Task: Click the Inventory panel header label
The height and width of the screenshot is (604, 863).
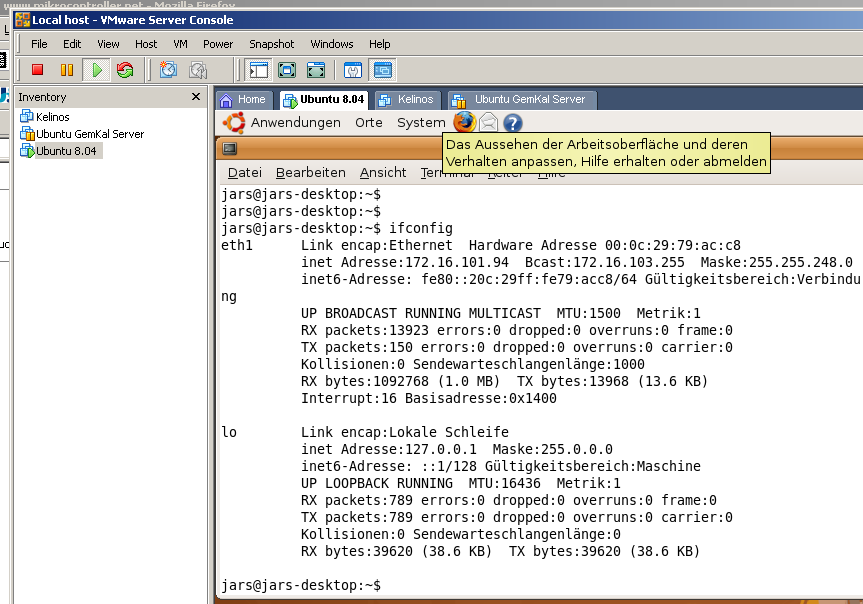Action: 42,97
